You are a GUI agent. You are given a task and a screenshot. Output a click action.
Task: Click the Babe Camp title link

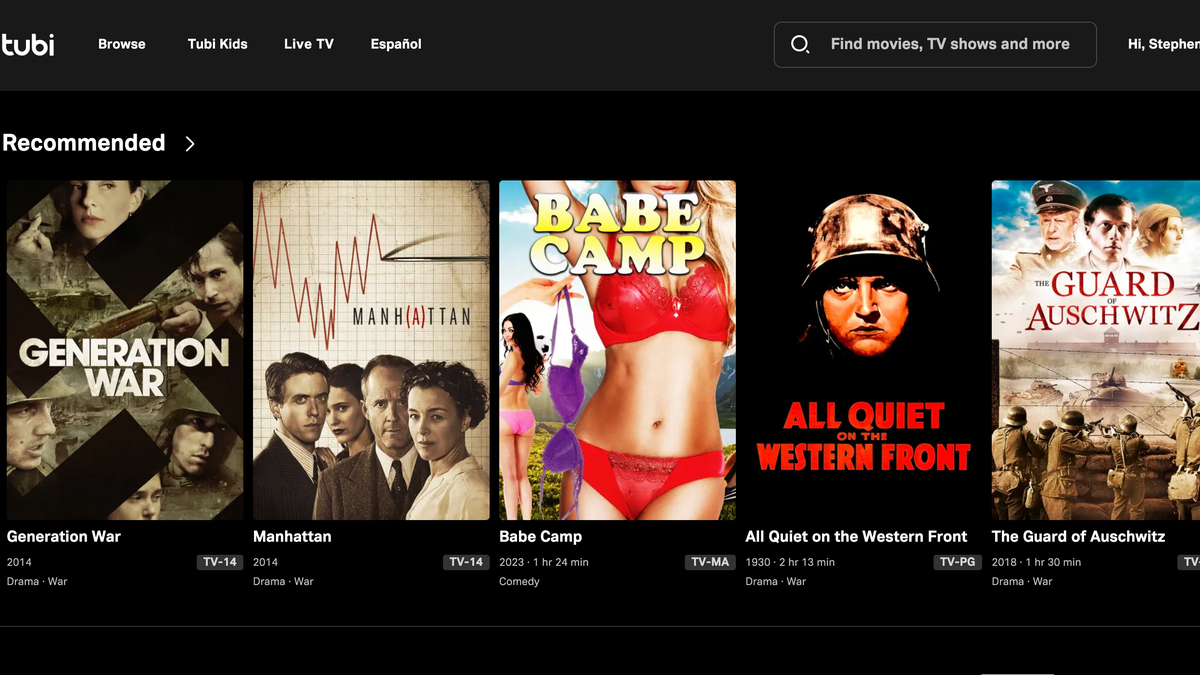click(x=540, y=536)
